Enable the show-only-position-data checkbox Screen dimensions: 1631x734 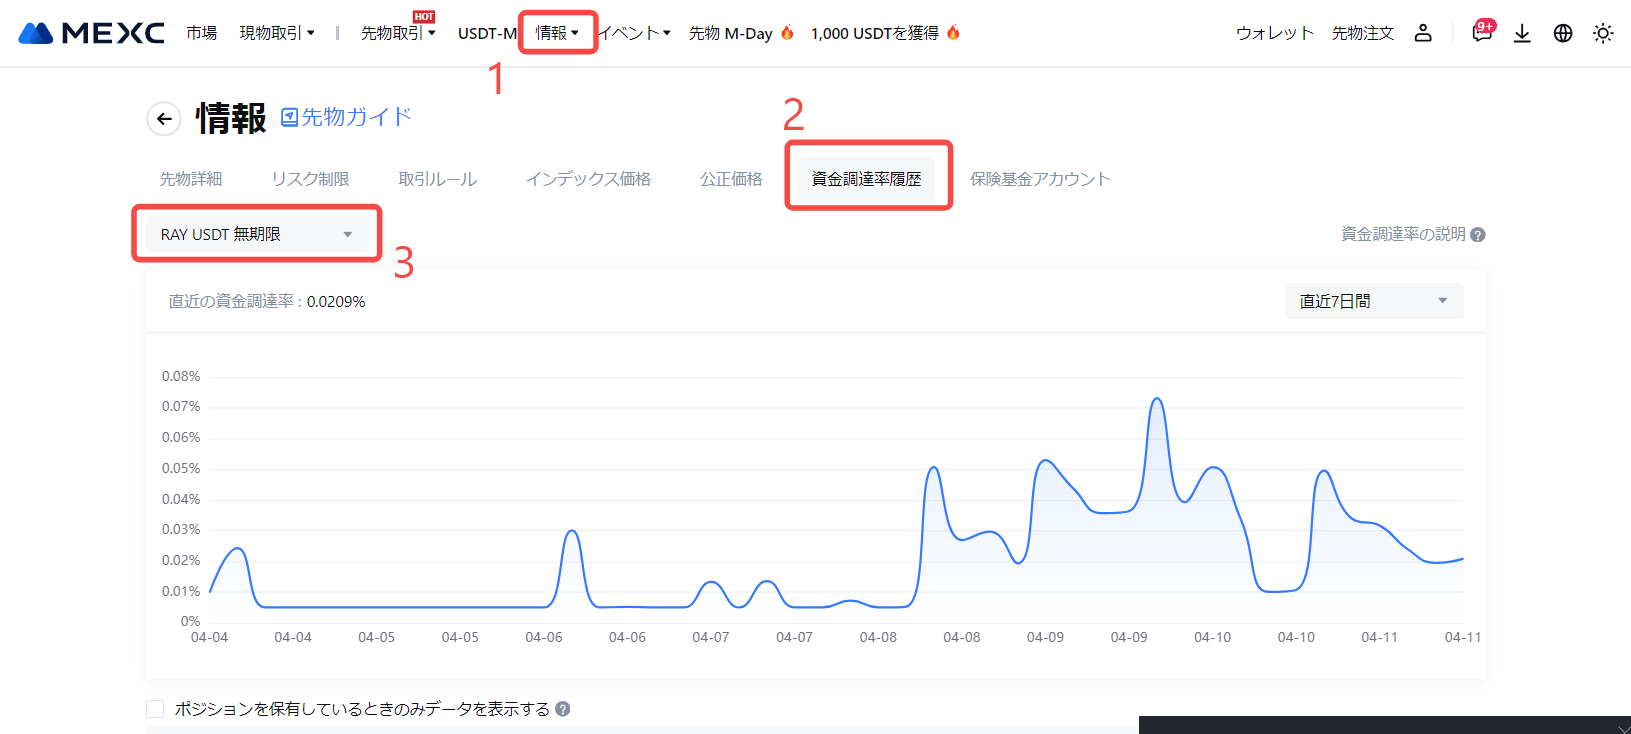click(155, 709)
